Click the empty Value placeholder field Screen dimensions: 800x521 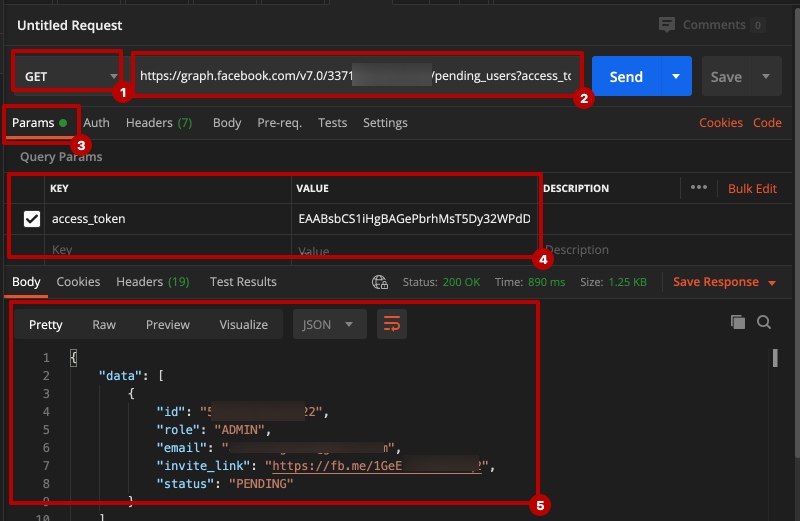(414, 250)
